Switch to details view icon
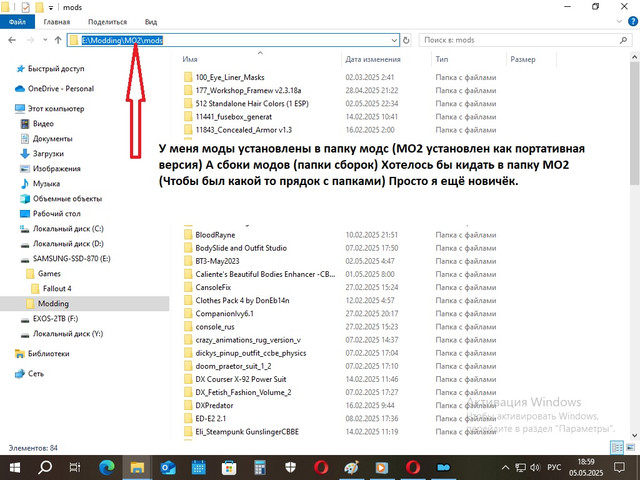Image resolution: width=640 pixels, height=480 pixels. pyautogui.click(x=617, y=448)
